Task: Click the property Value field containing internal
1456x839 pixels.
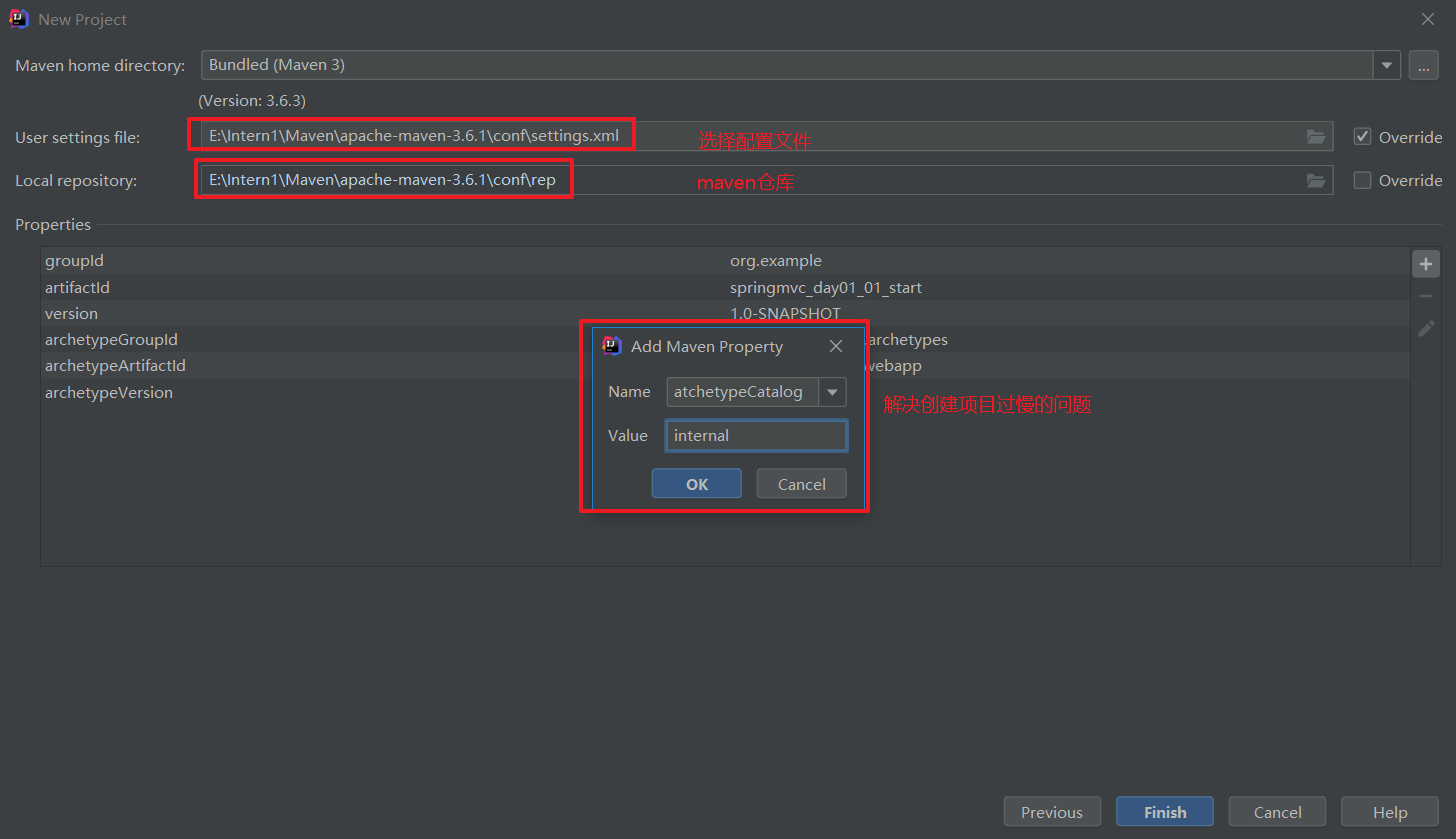Action: pyautogui.click(x=757, y=436)
